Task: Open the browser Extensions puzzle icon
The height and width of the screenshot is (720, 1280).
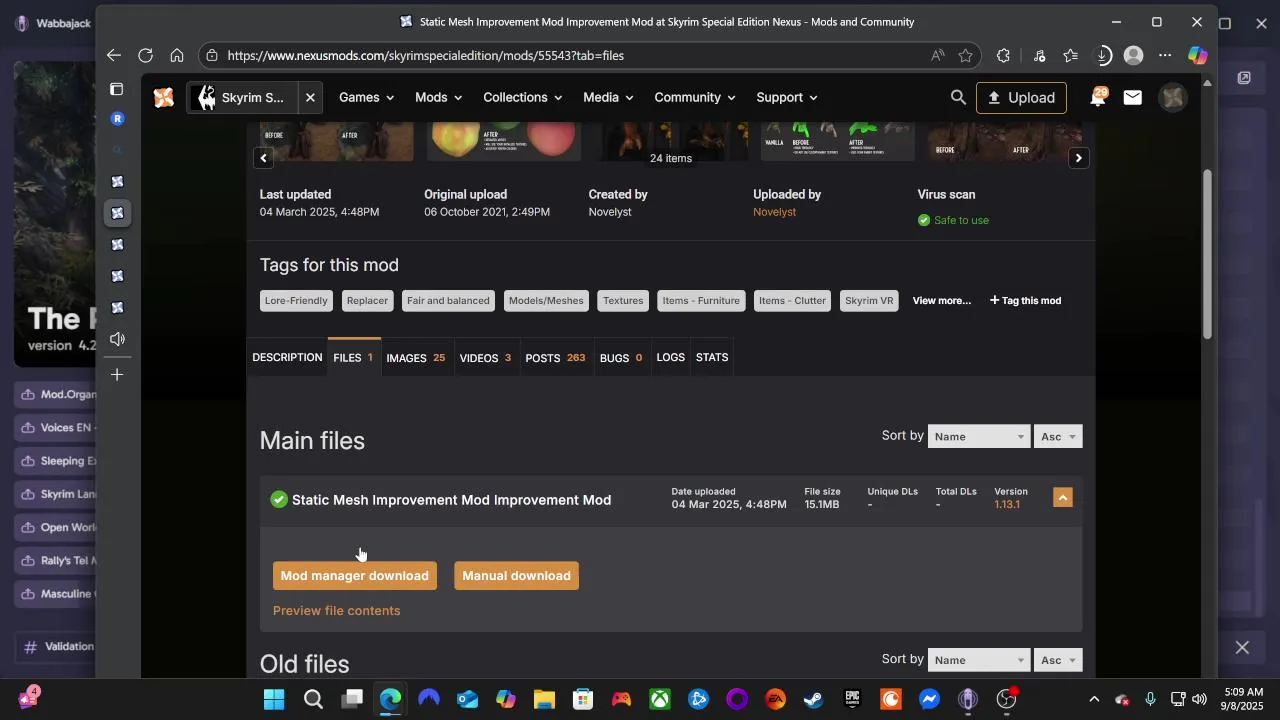Action: coord(1003,56)
